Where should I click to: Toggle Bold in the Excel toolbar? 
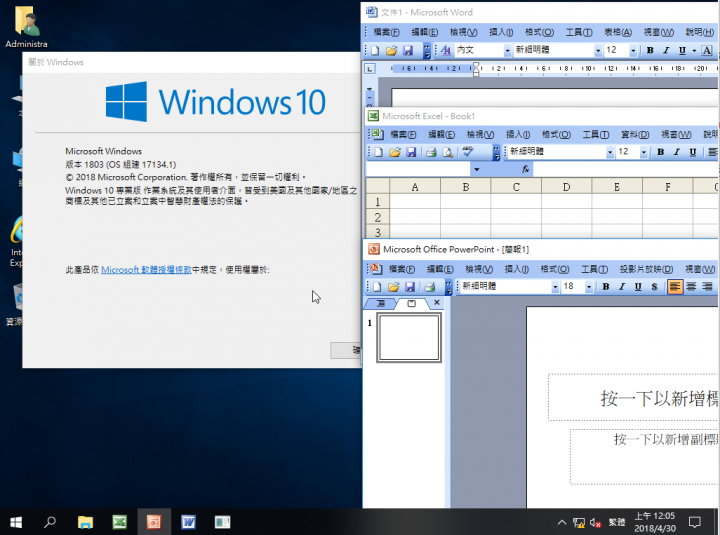(660, 152)
